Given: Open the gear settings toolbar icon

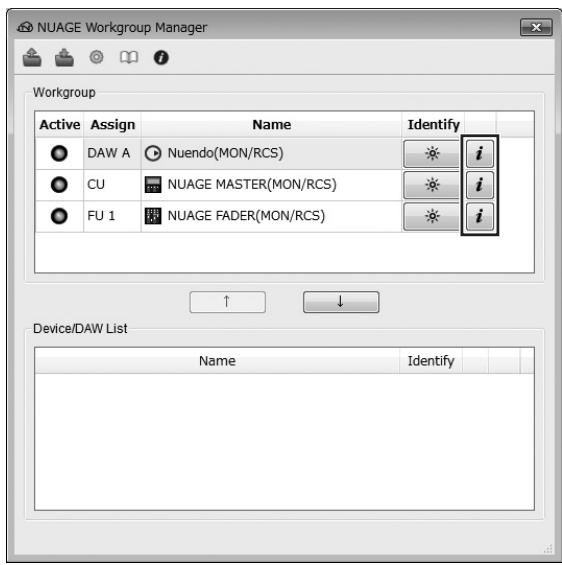Looking at the screenshot, I should tap(97, 57).
